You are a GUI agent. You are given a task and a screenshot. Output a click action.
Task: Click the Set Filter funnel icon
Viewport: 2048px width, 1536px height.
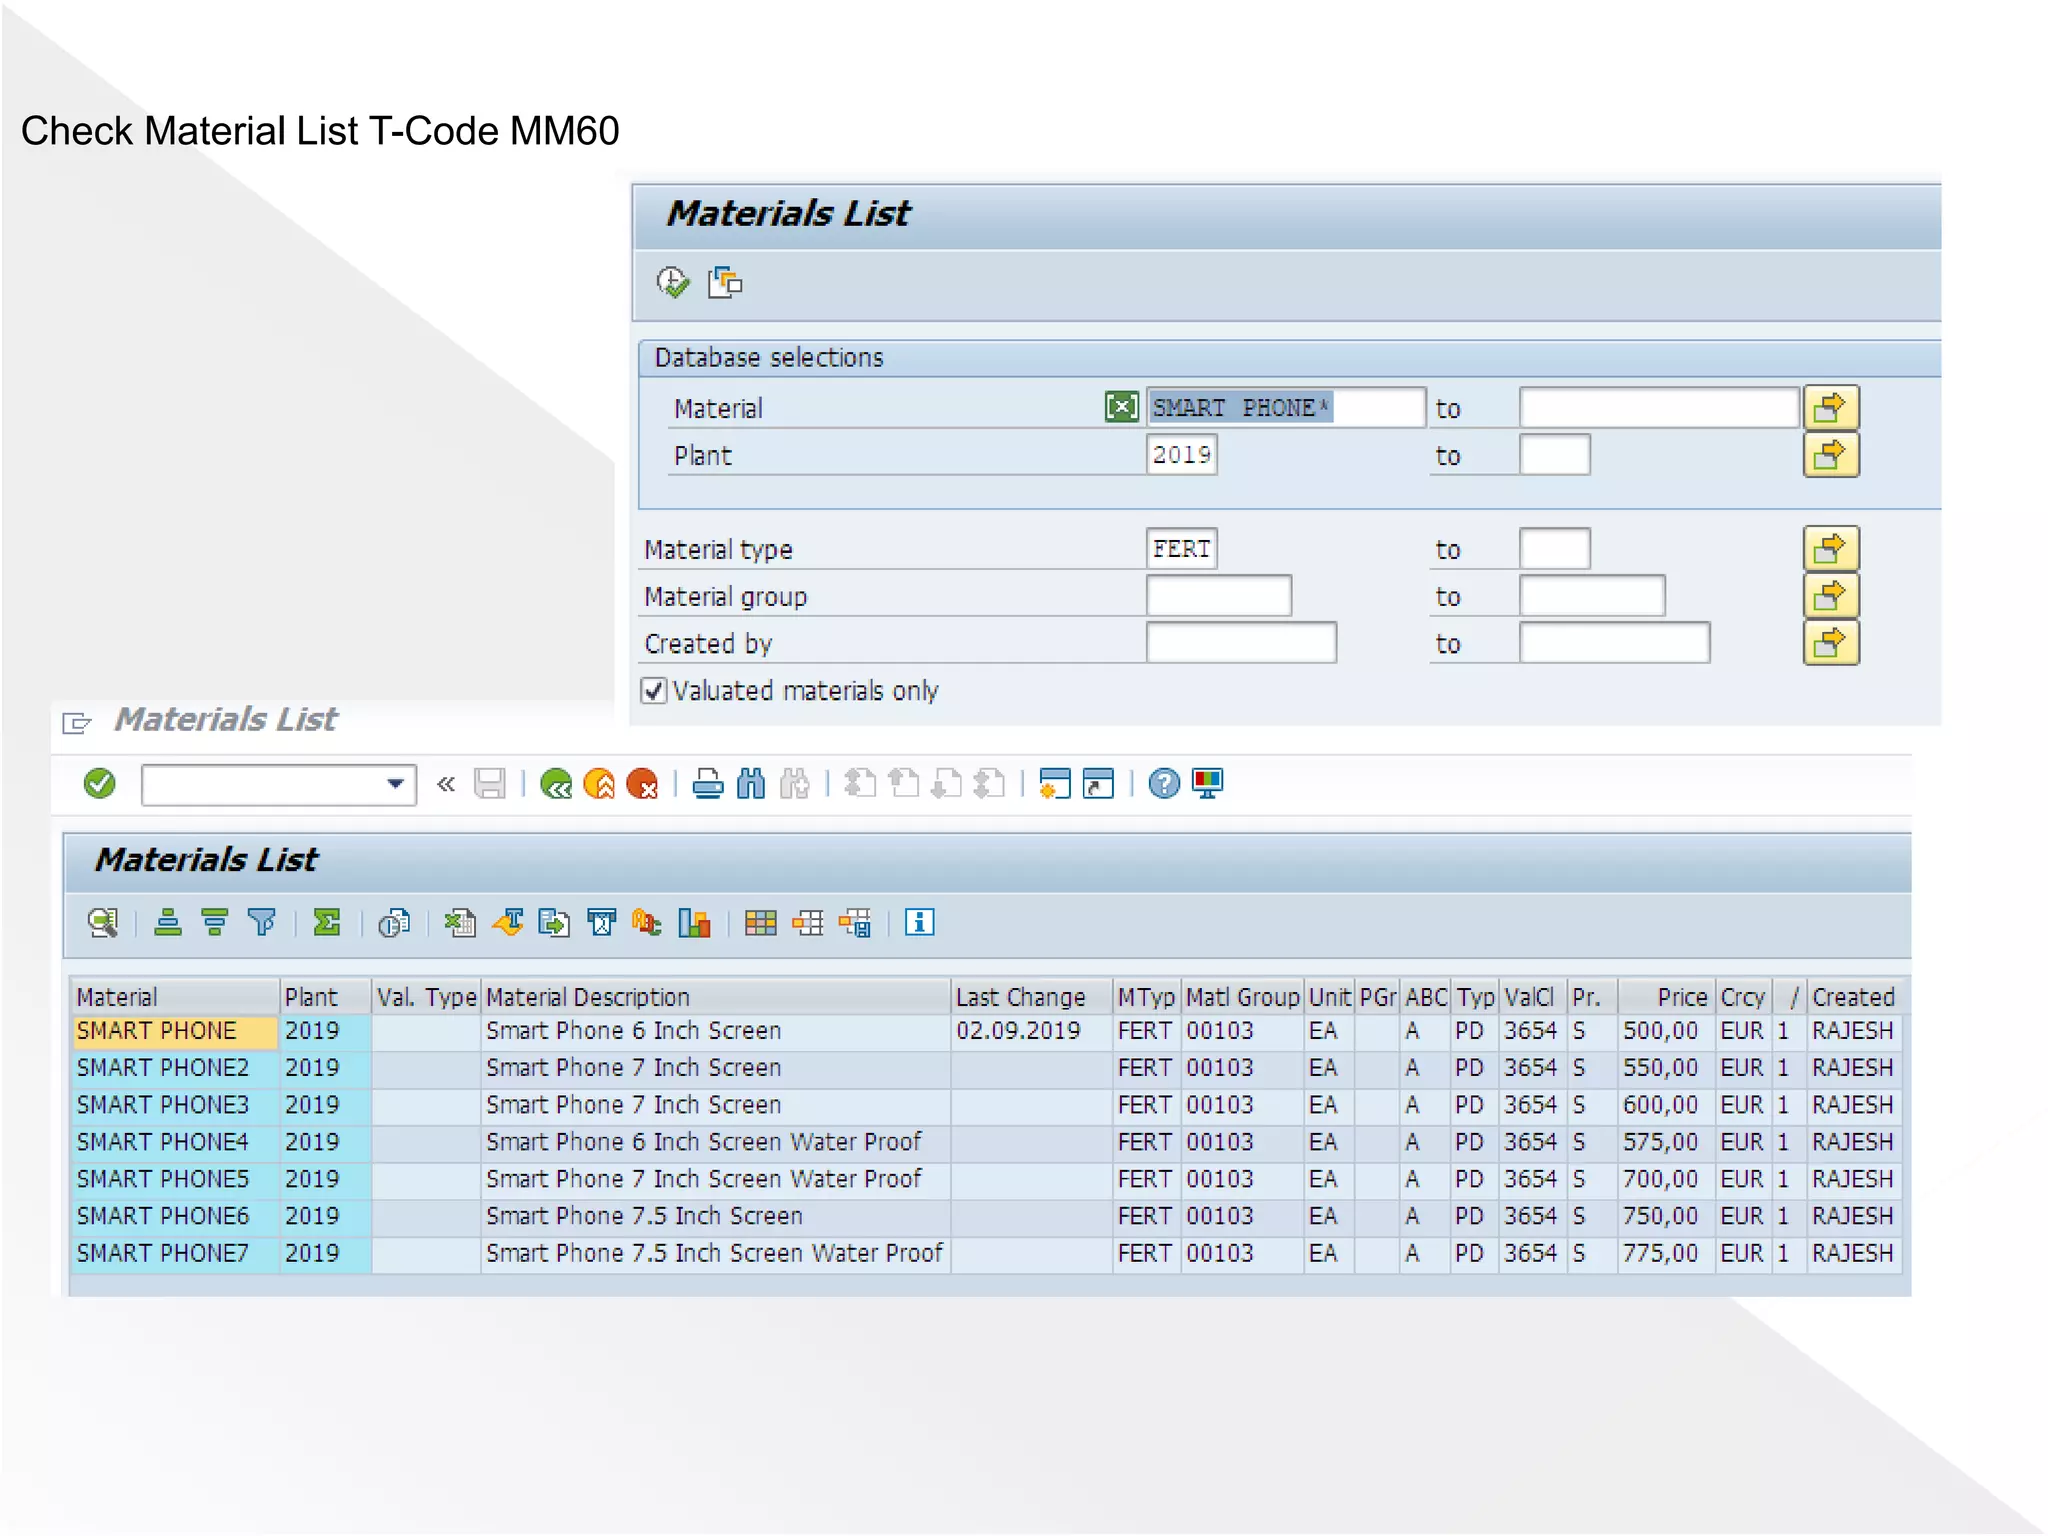point(261,923)
